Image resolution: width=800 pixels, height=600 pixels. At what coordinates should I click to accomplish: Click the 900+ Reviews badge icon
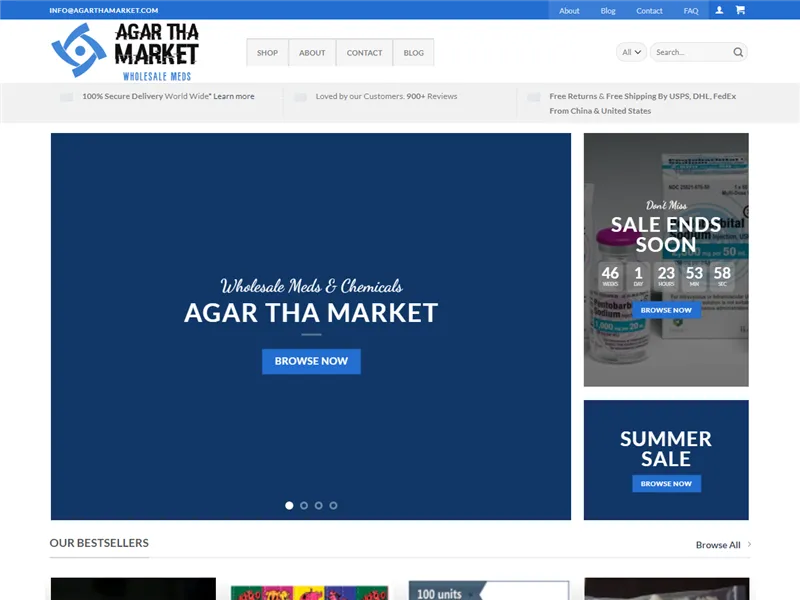[x=300, y=97]
